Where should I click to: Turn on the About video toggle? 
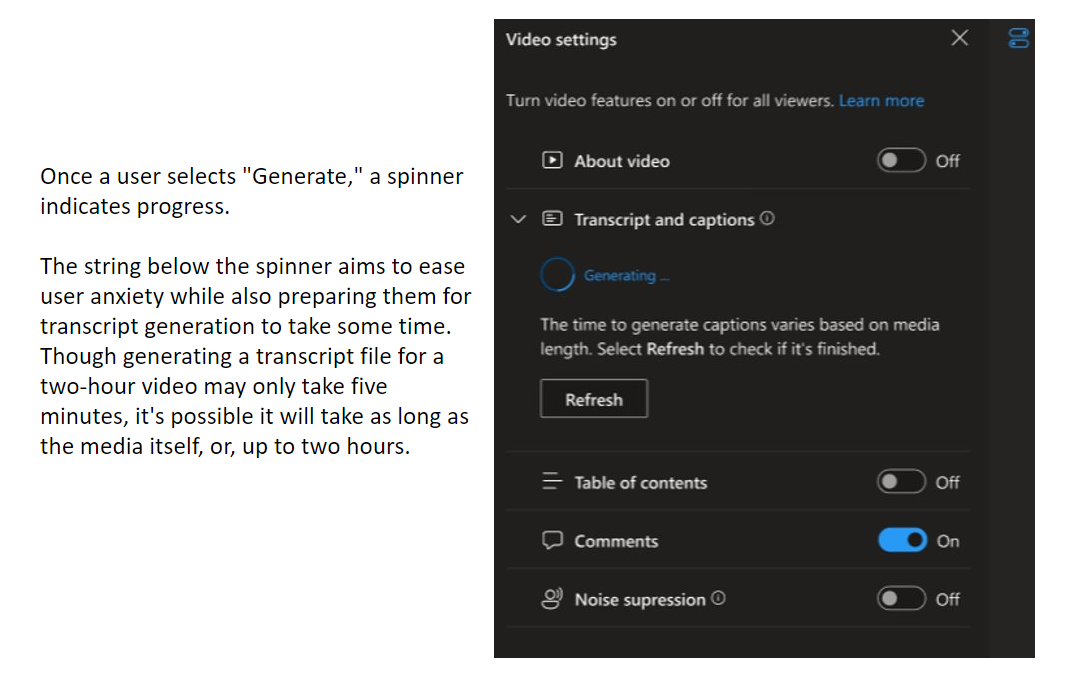point(901,160)
